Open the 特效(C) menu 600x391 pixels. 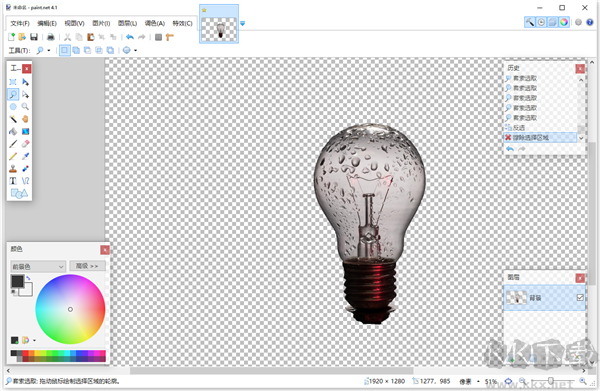pos(182,23)
